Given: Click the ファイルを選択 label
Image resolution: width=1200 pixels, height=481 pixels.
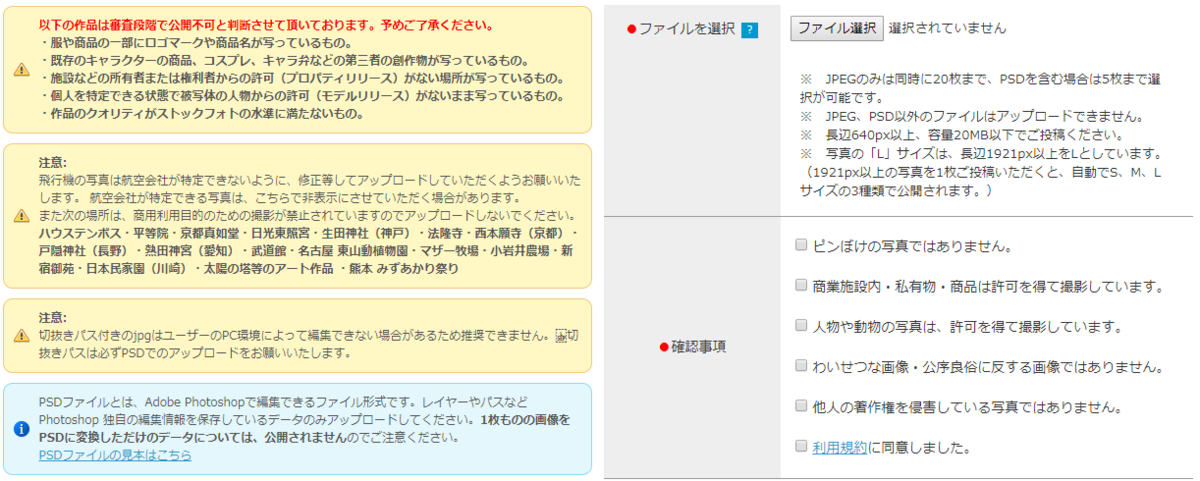Looking at the screenshot, I should (x=688, y=30).
